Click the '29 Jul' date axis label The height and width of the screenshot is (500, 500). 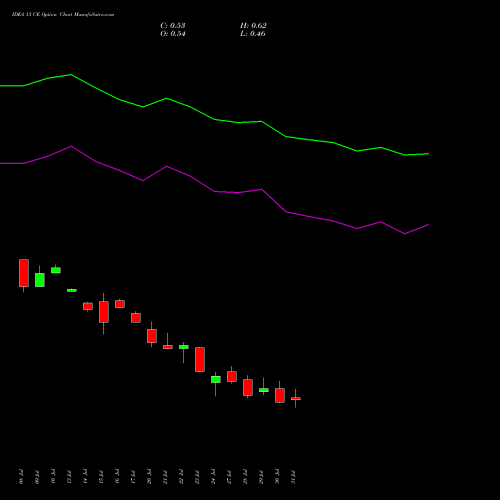click(x=262, y=477)
